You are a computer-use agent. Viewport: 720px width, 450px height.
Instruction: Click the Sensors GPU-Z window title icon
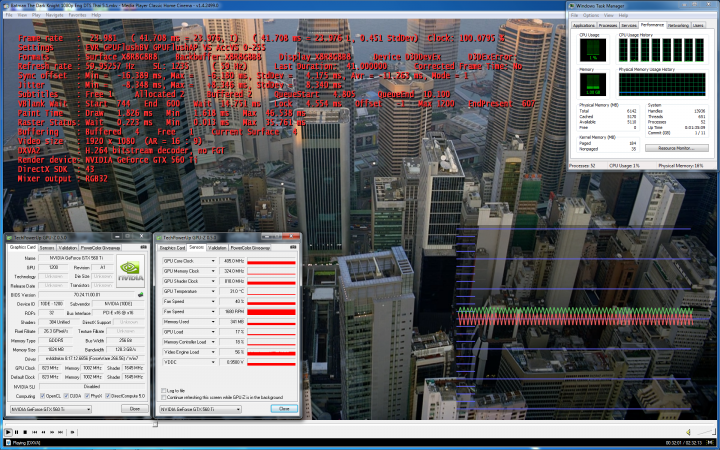[159, 238]
